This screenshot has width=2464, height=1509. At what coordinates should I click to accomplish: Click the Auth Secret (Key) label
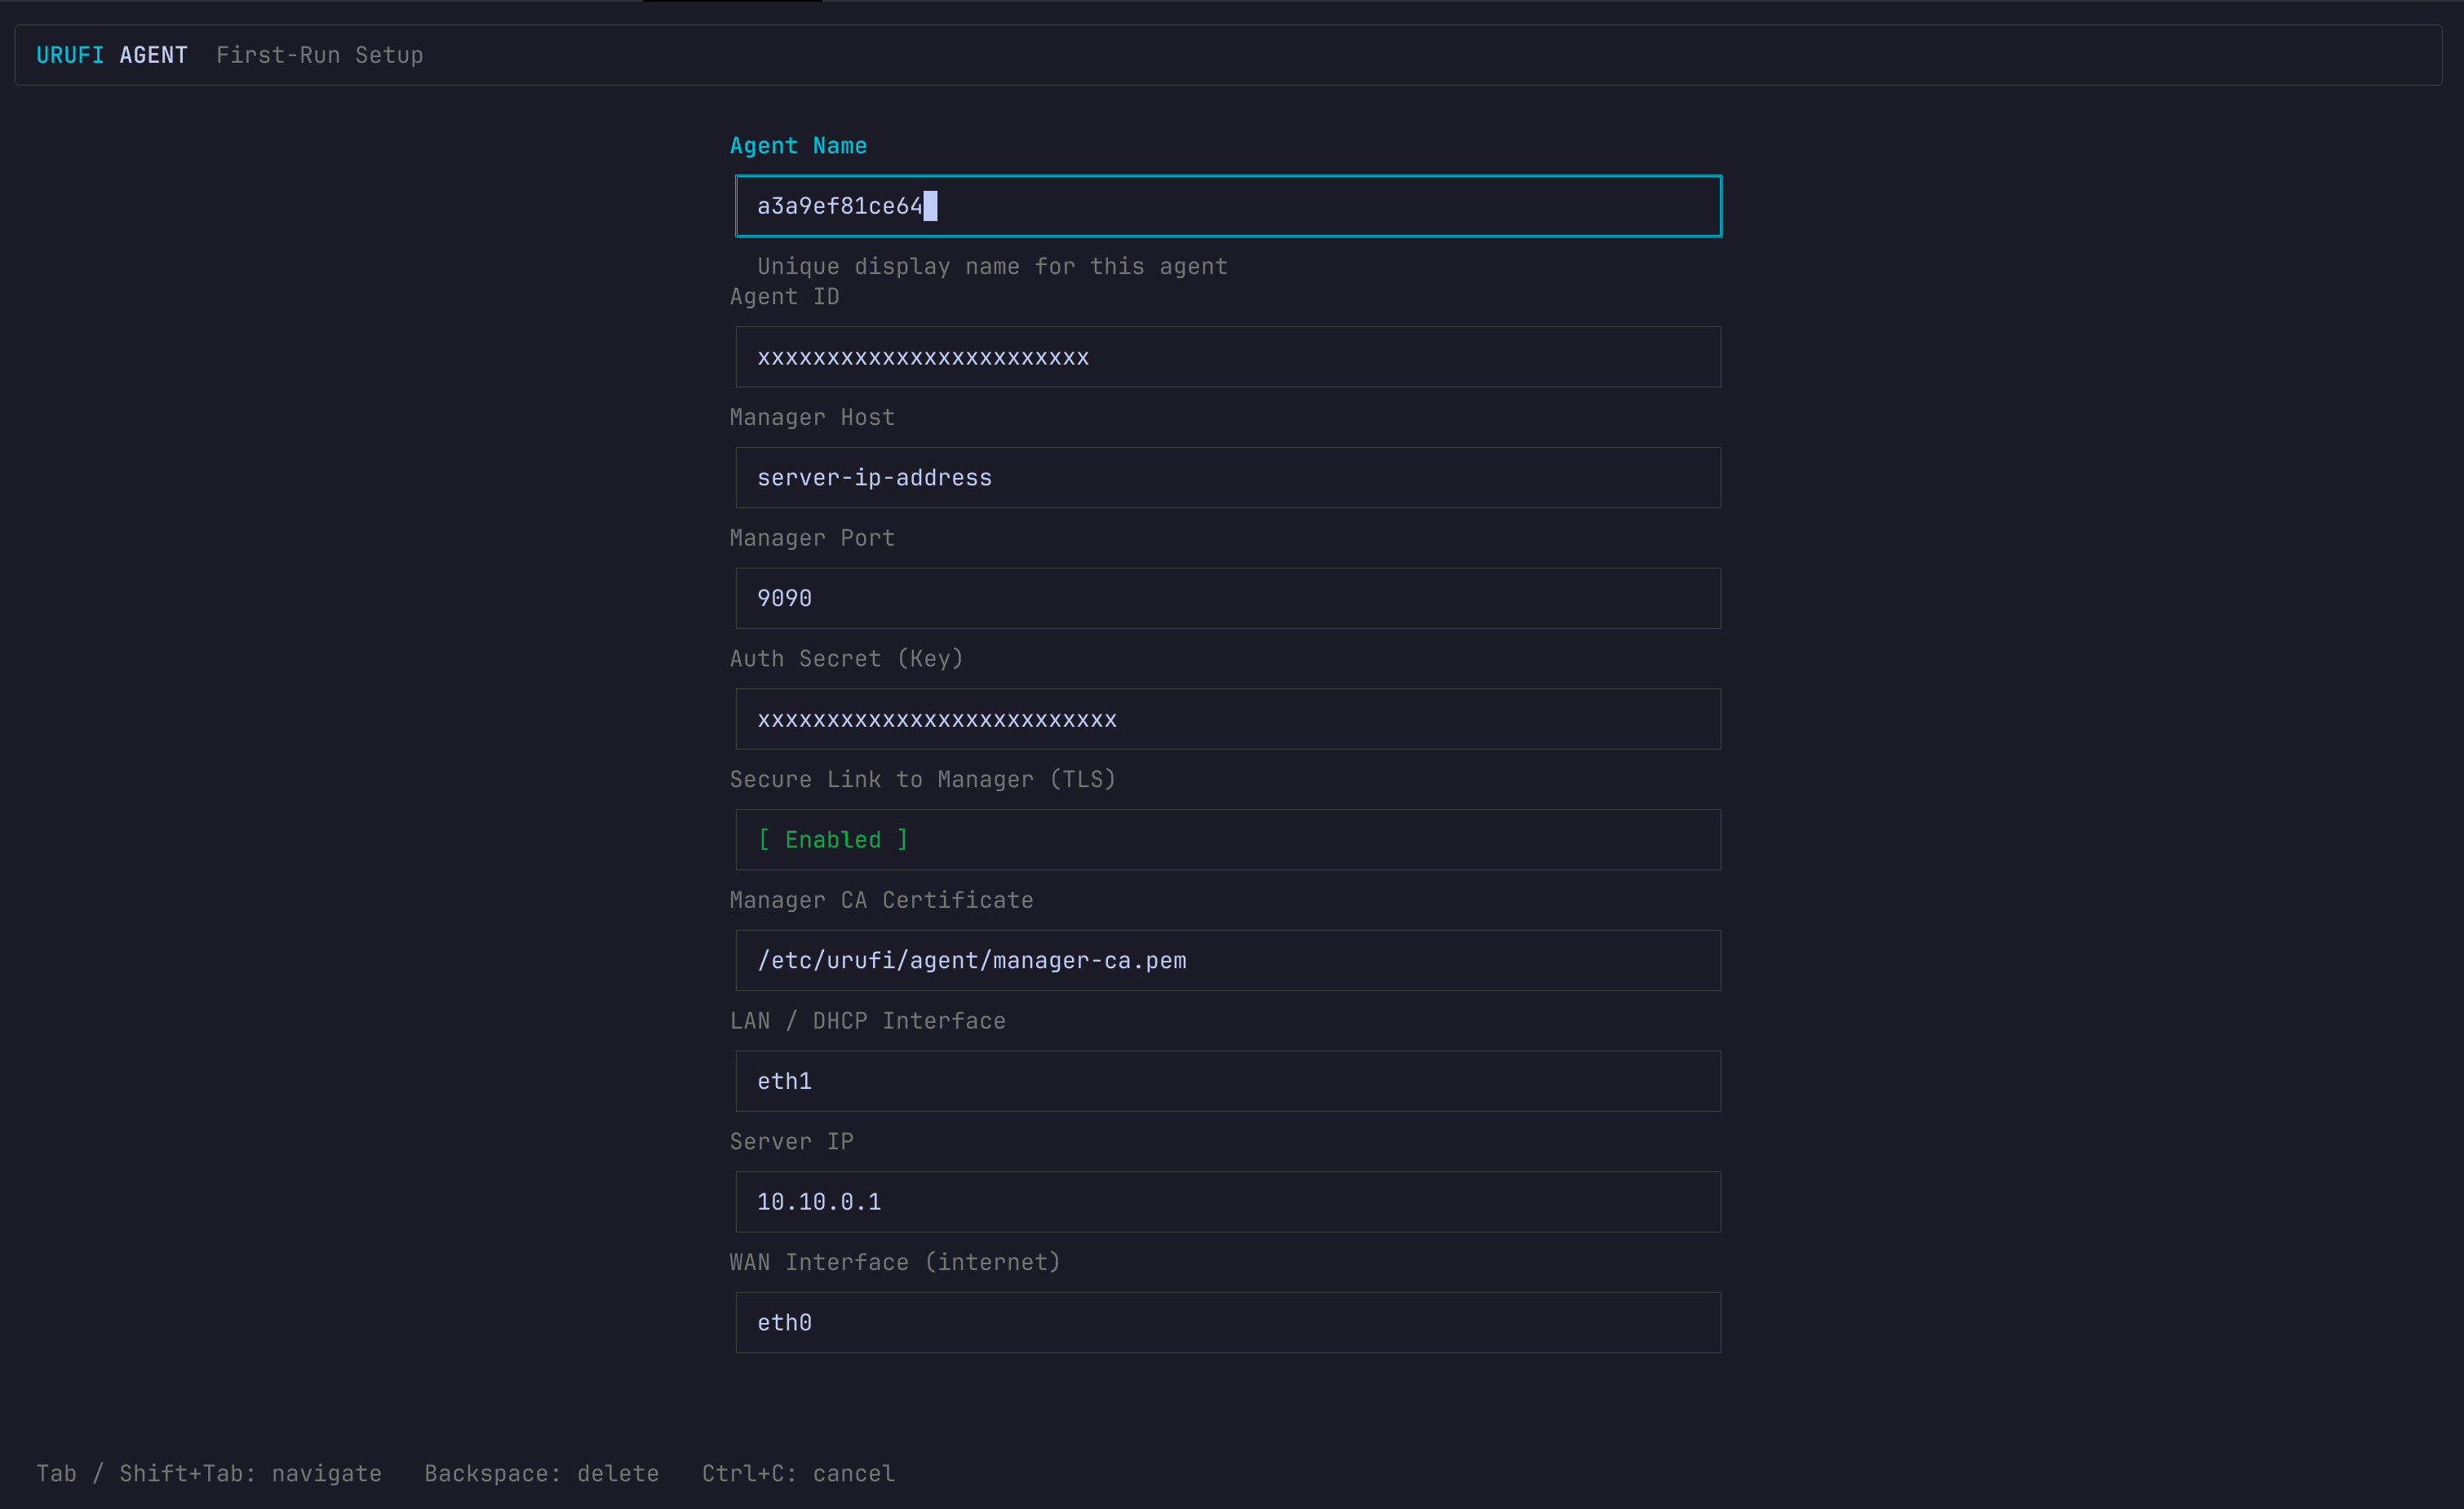pyautogui.click(x=846, y=658)
